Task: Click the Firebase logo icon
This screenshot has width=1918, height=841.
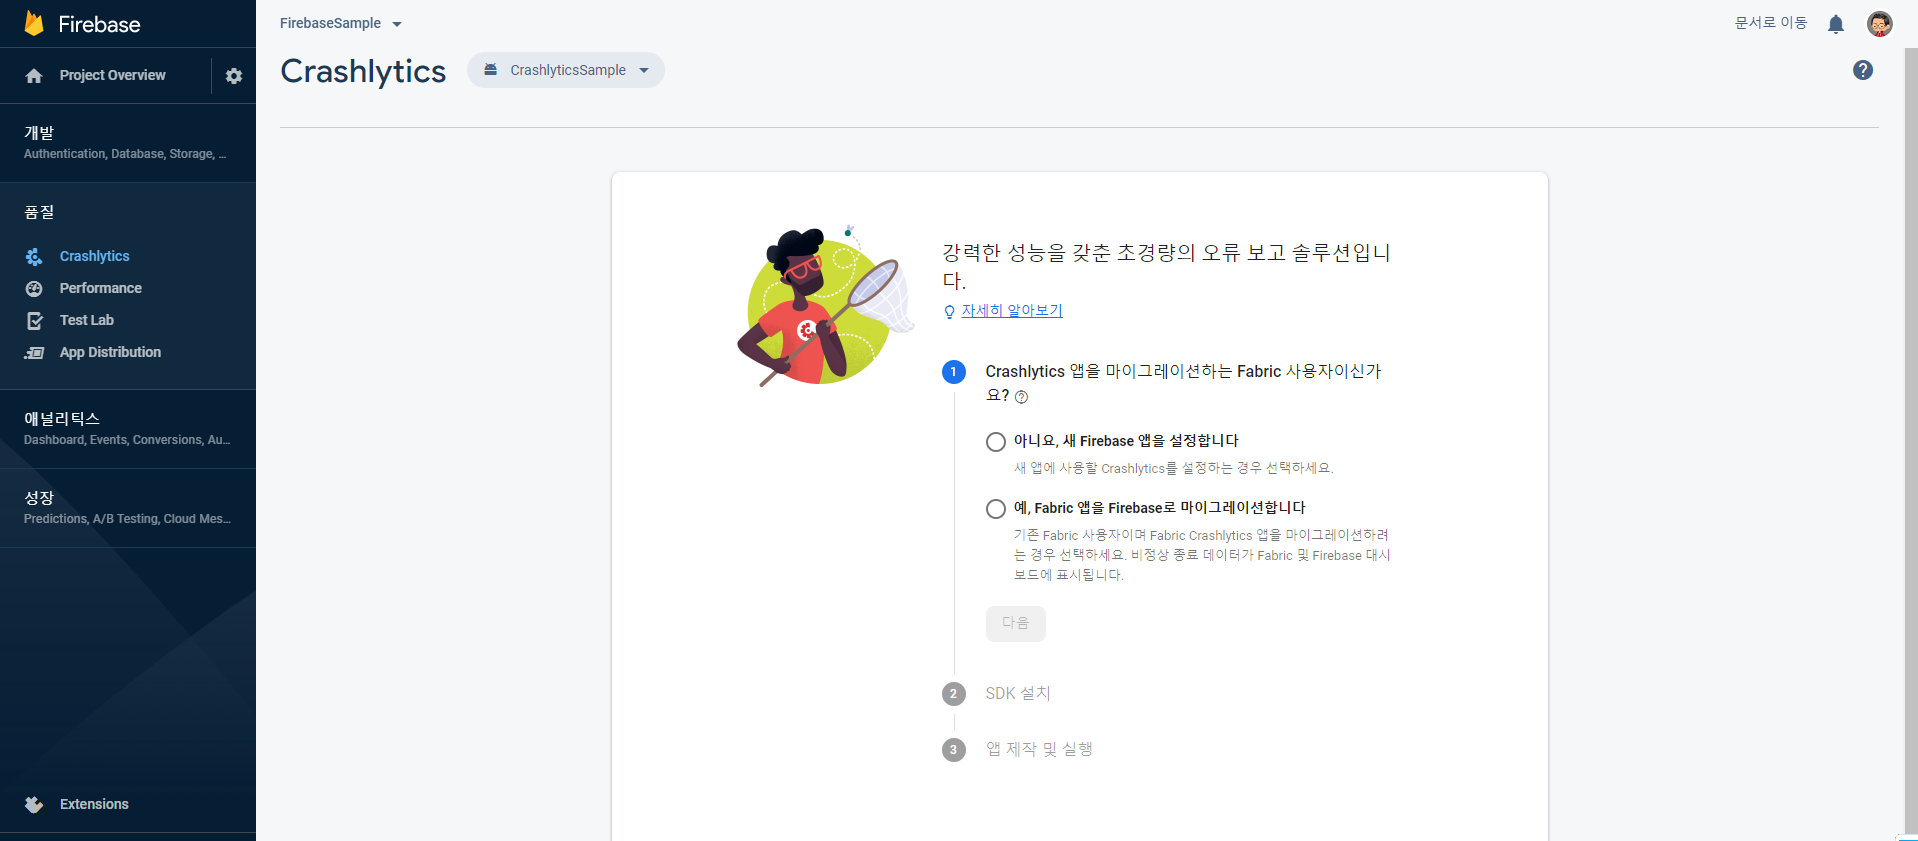Action: coord(34,24)
